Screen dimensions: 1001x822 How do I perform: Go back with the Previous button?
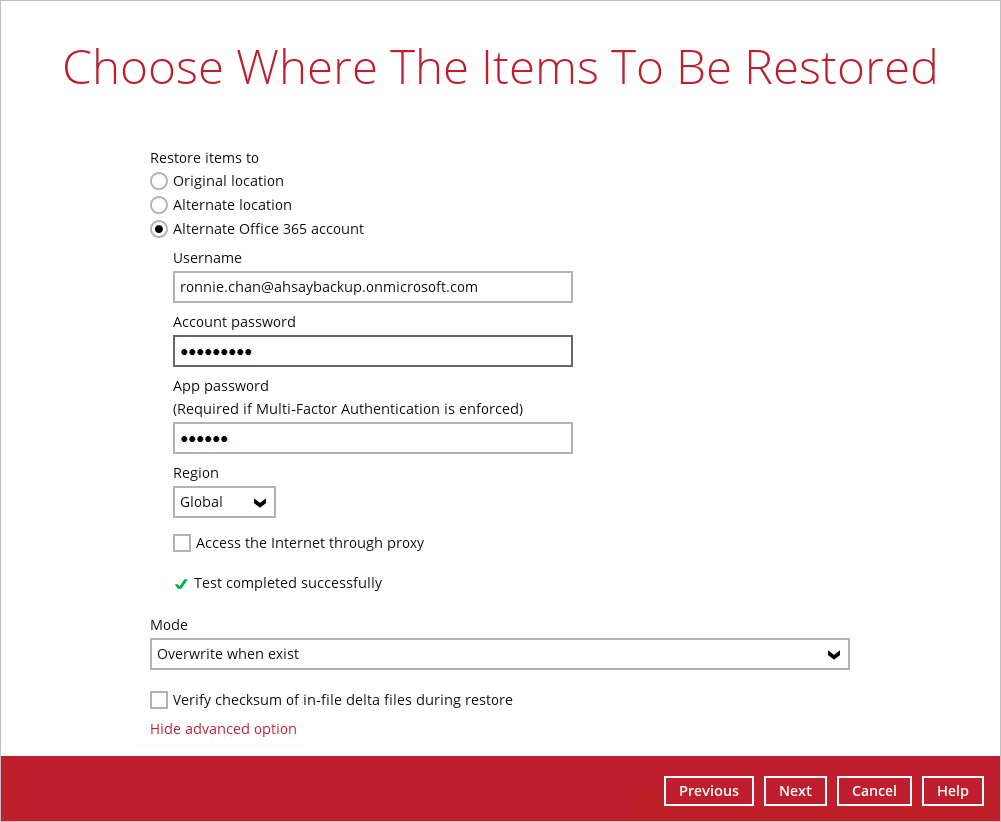pos(709,791)
